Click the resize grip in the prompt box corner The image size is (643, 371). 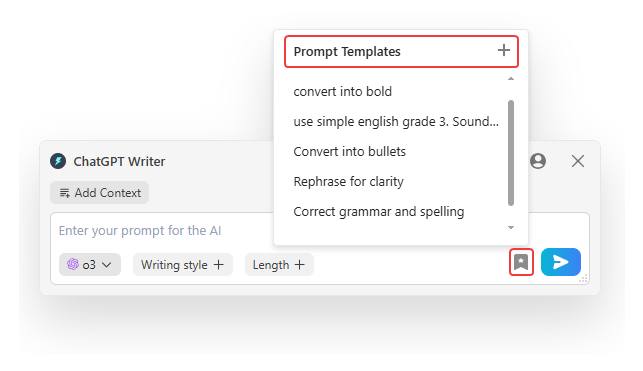point(583,278)
